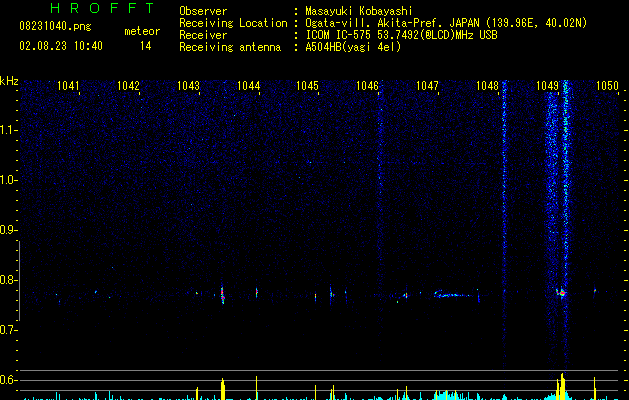Click the tallest yellow power bar near 1049
Image resolution: width=629 pixels, height=400 pixels.
pyautogui.click(x=562, y=386)
